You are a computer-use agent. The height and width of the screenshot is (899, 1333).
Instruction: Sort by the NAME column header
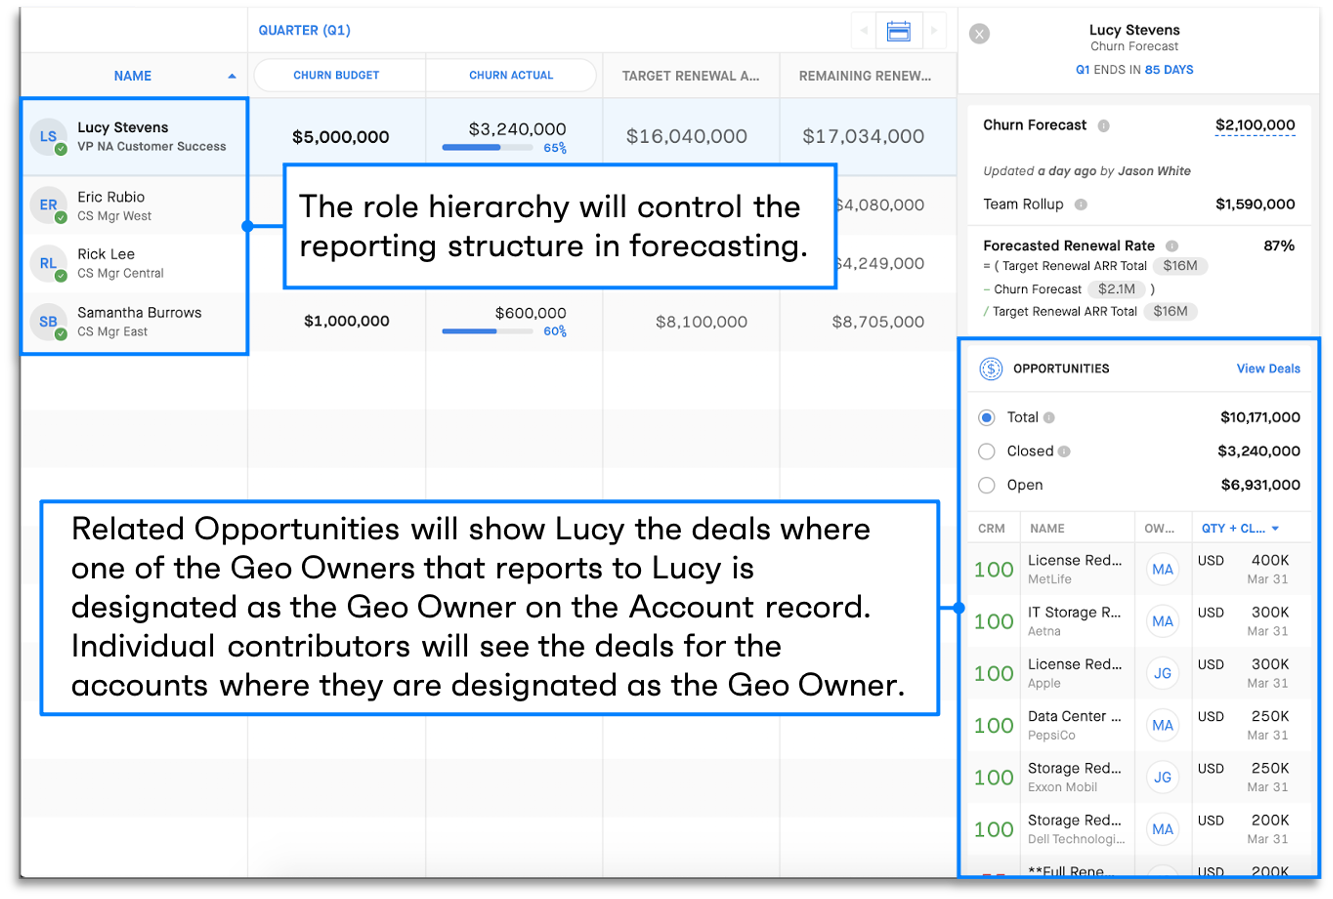tap(133, 76)
